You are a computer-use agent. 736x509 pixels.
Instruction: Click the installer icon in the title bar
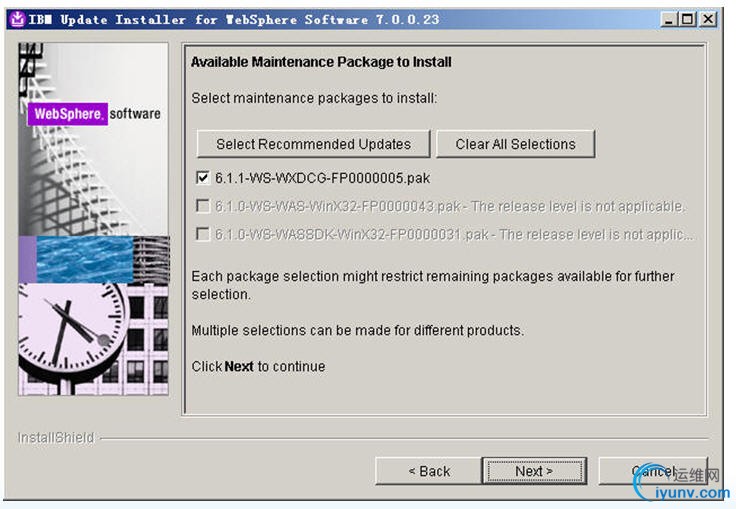click(17, 19)
